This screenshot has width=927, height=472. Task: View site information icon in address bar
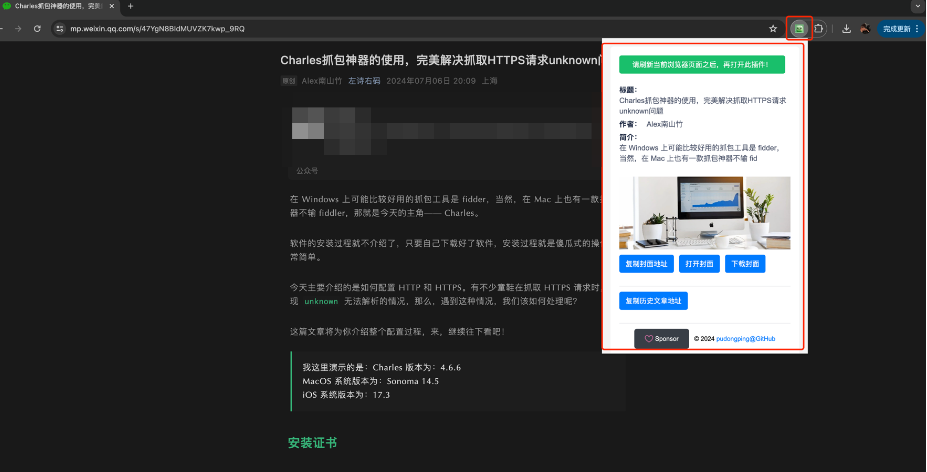click(60, 29)
